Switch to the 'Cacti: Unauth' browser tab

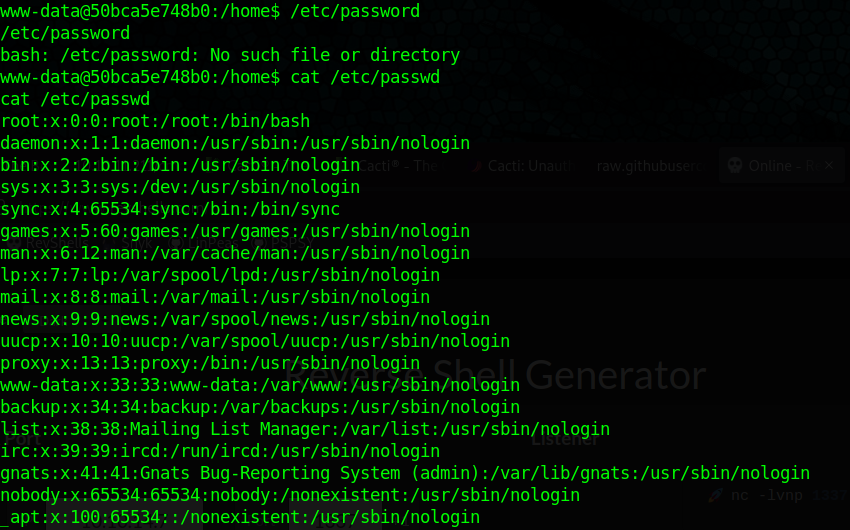523,166
